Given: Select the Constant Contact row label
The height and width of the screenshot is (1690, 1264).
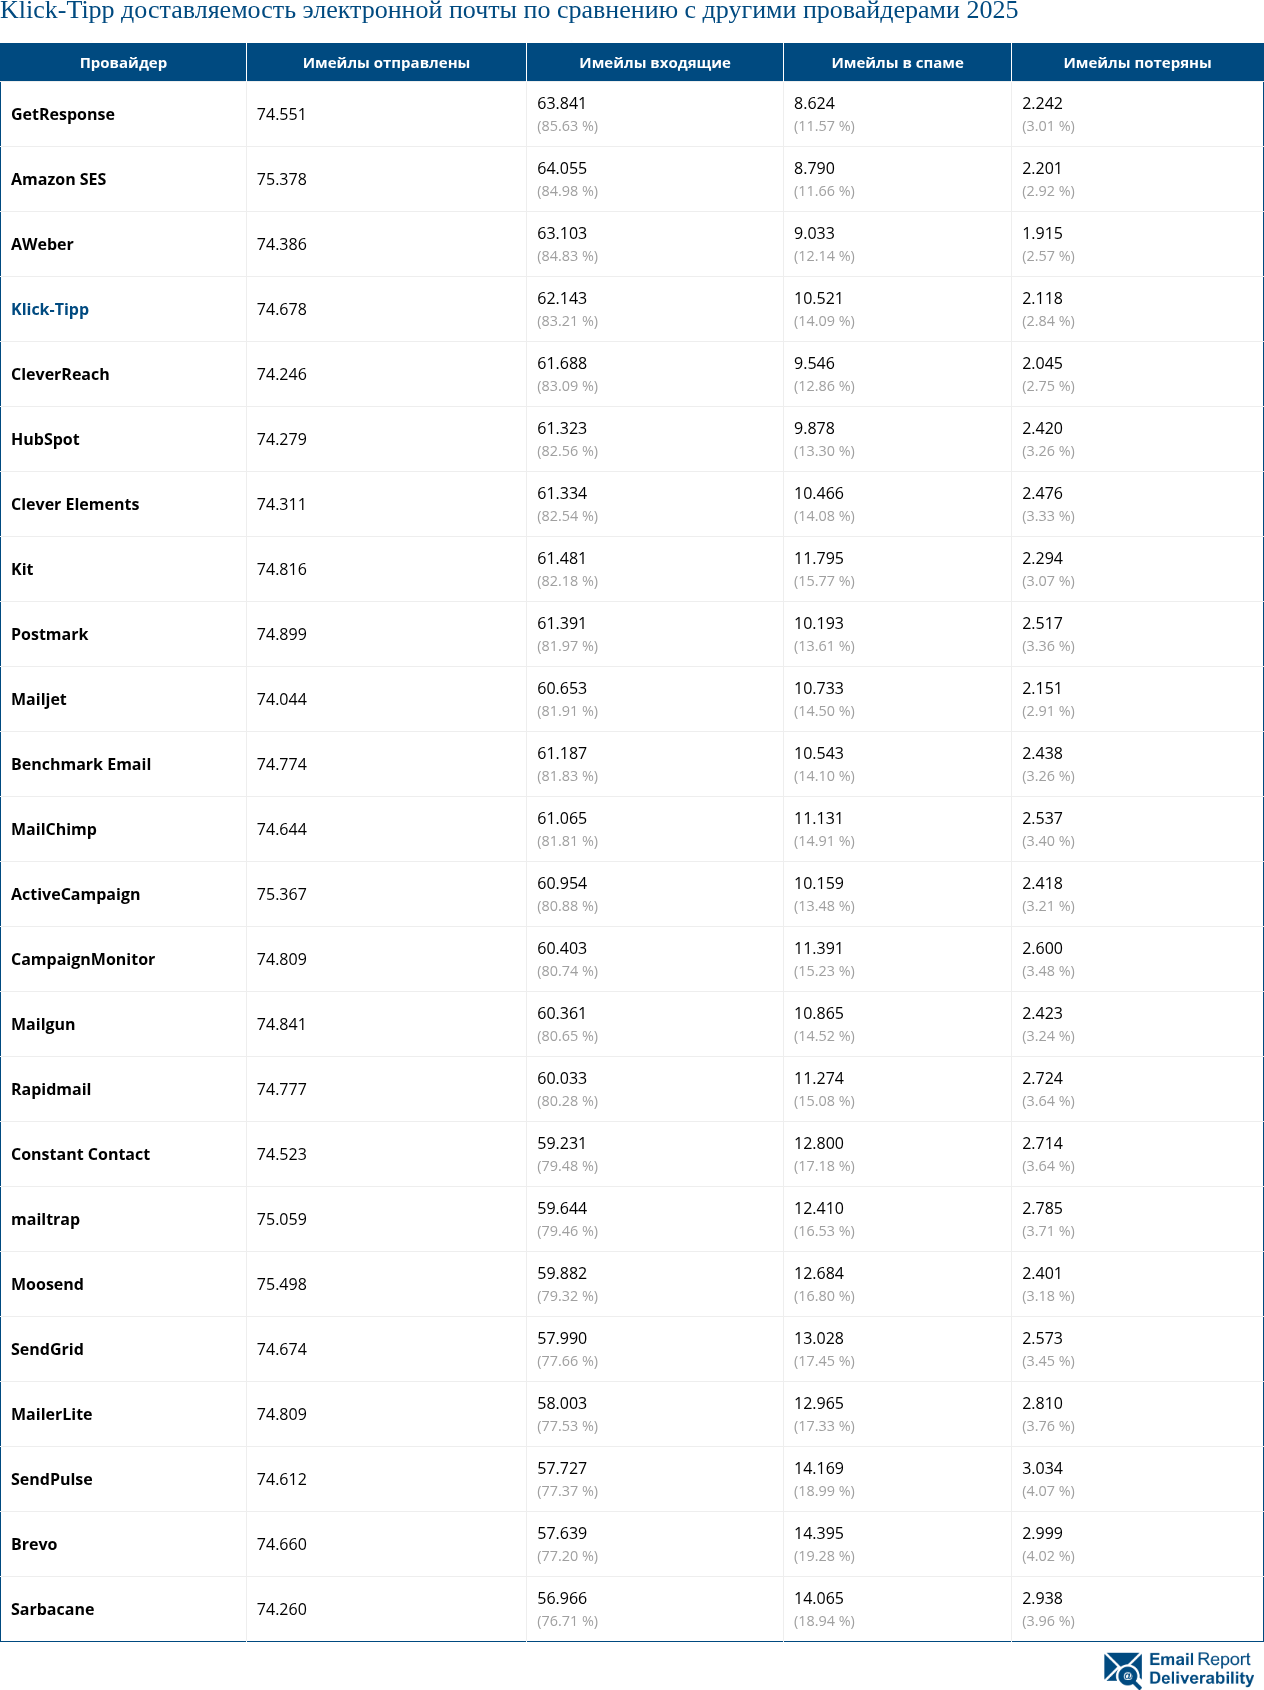Looking at the screenshot, I should point(80,1154).
